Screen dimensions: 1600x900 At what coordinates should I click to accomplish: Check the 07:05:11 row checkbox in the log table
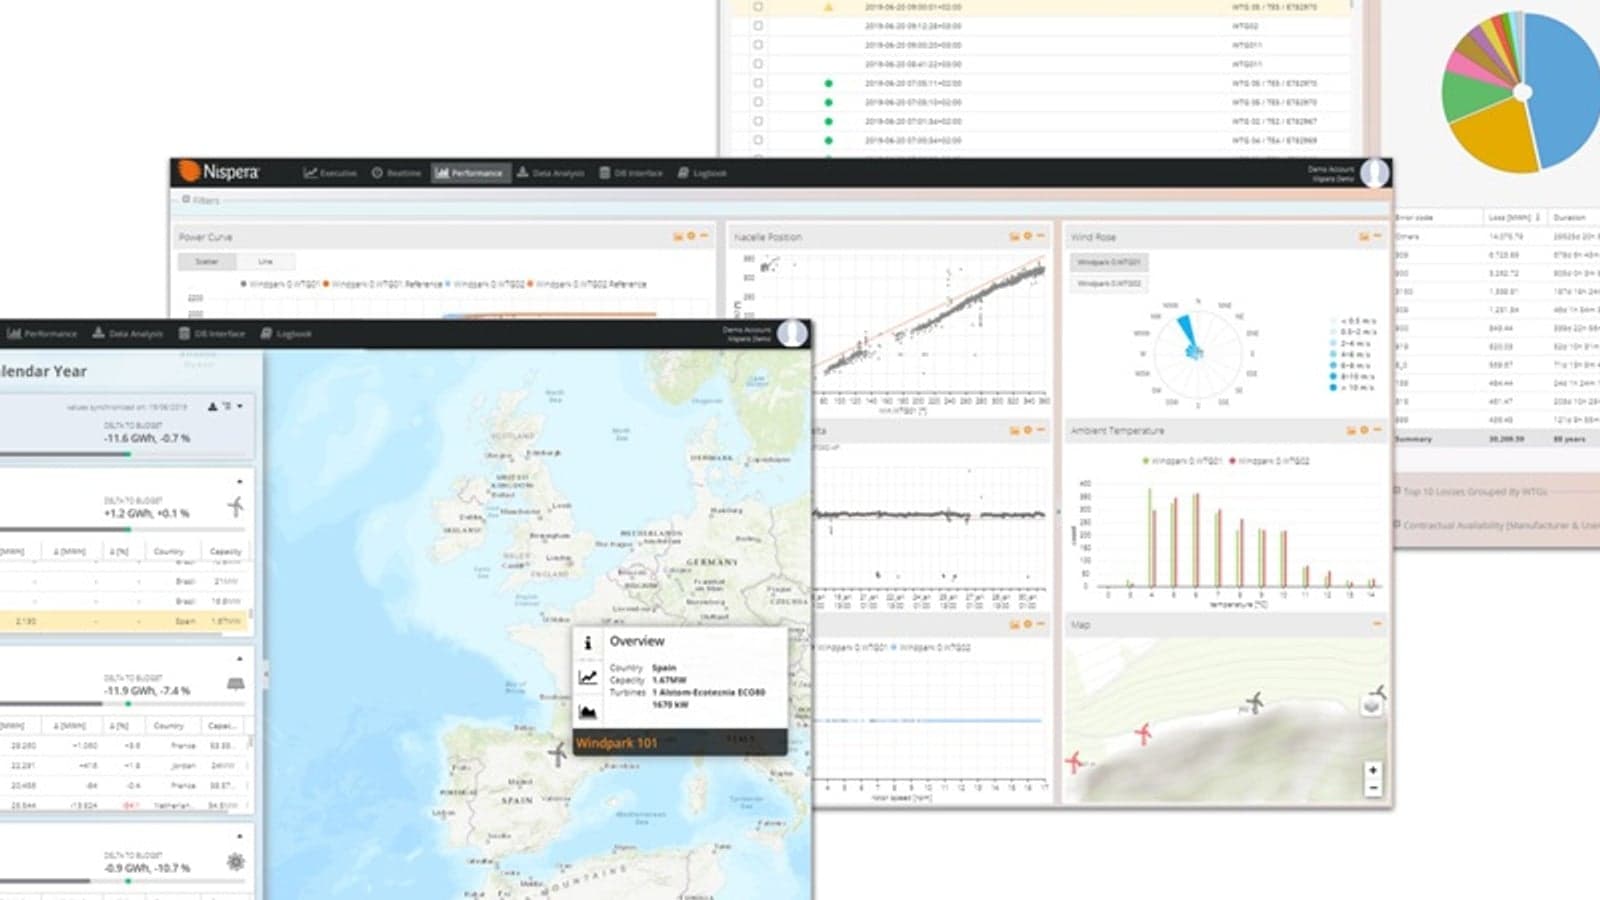click(x=758, y=83)
